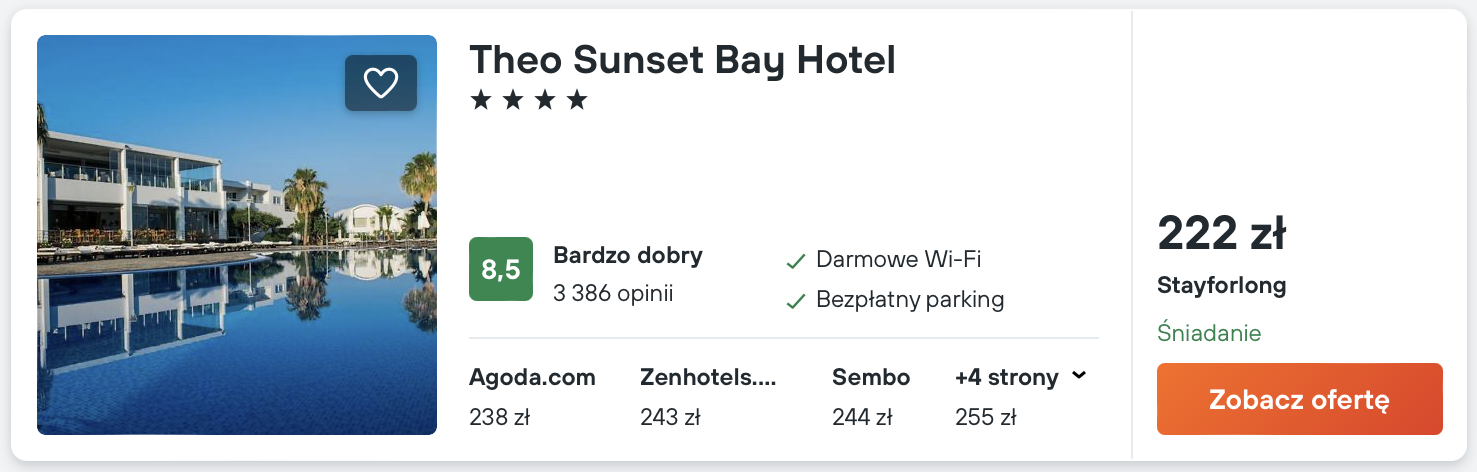
Task: Open the Theo Sunset Bay Hotel title
Action: pyautogui.click(x=682, y=61)
